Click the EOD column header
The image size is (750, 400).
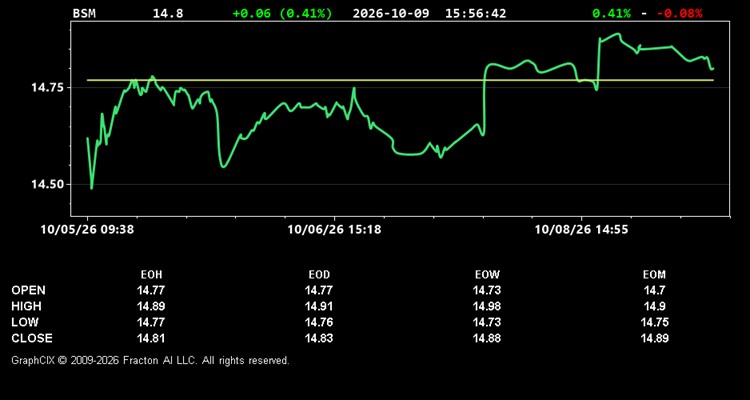pyautogui.click(x=319, y=275)
